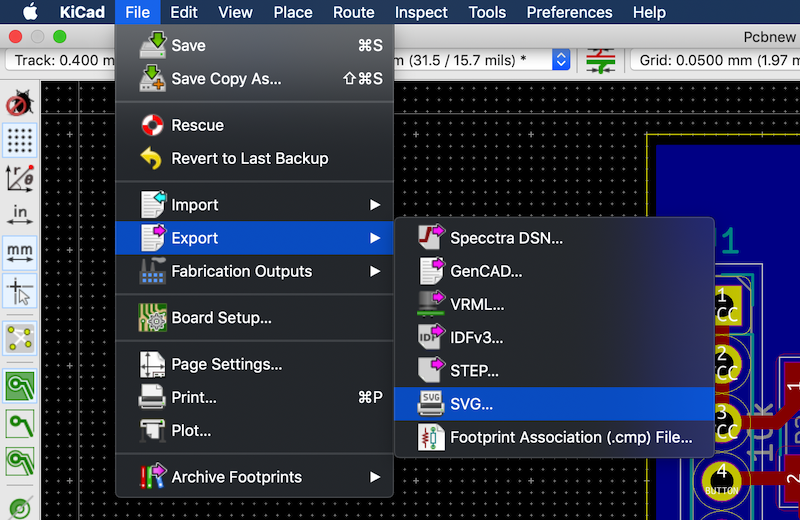Click the VRML export icon

coord(431,304)
